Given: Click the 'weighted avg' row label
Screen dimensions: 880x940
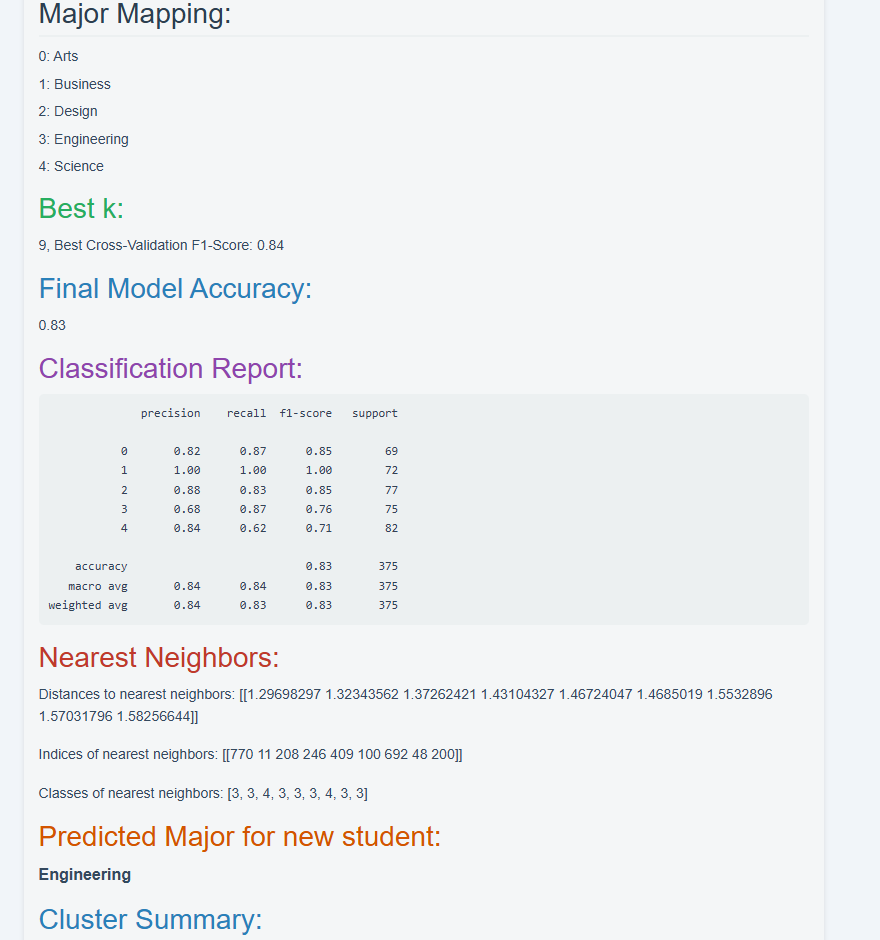Looking at the screenshot, I should click(x=88, y=605).
